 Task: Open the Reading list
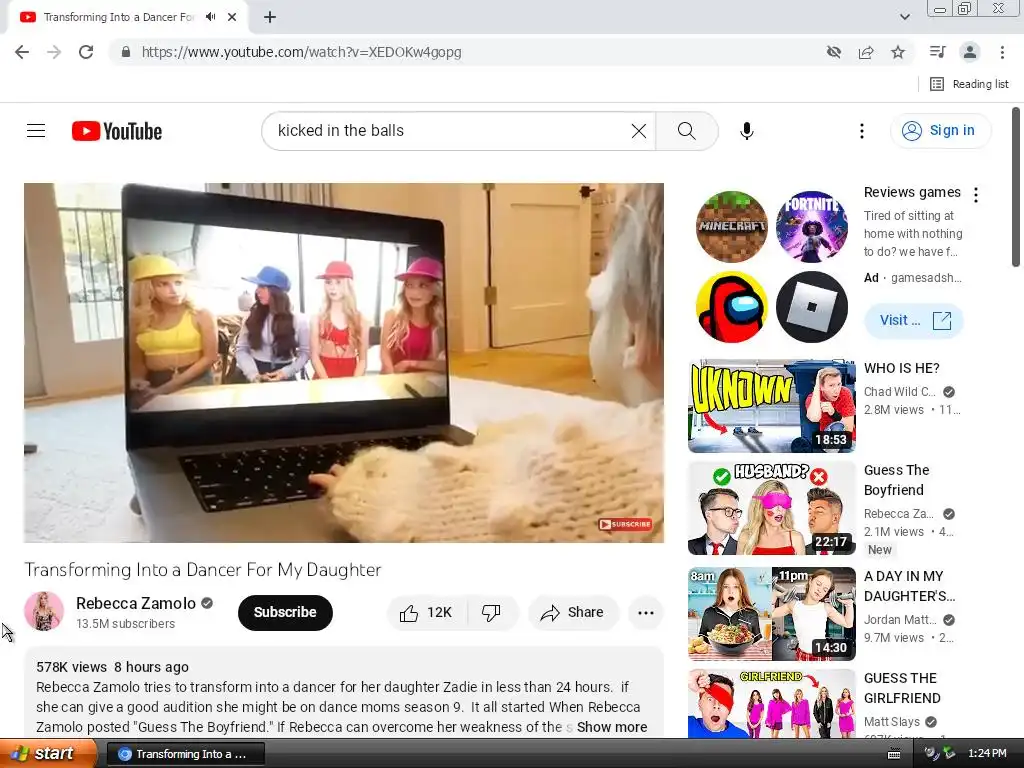[969, 84]
